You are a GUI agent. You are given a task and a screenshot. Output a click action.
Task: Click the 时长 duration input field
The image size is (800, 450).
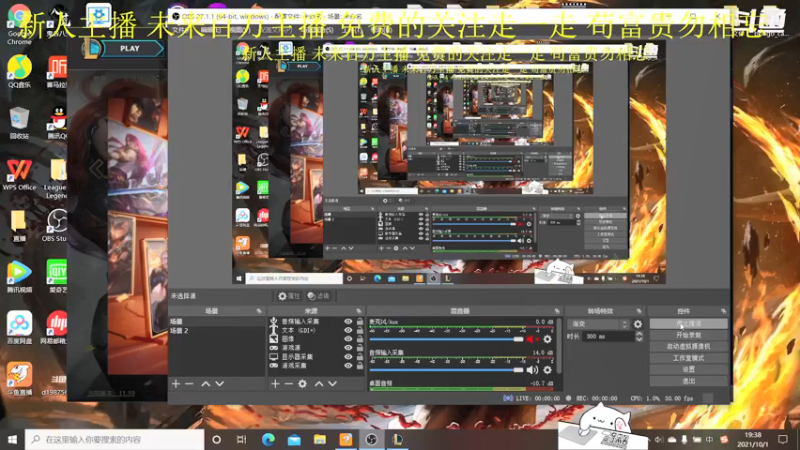(x=608, y=336)
